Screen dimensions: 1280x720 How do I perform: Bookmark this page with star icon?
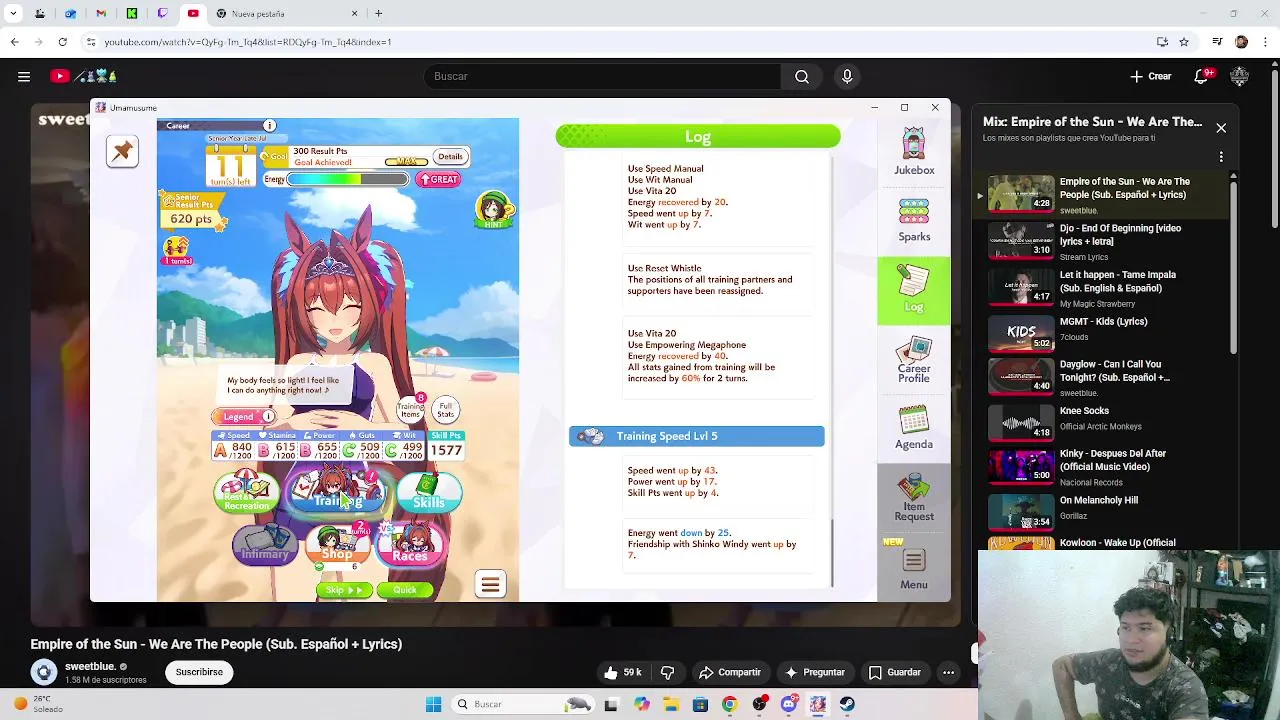coord(1184,42)
